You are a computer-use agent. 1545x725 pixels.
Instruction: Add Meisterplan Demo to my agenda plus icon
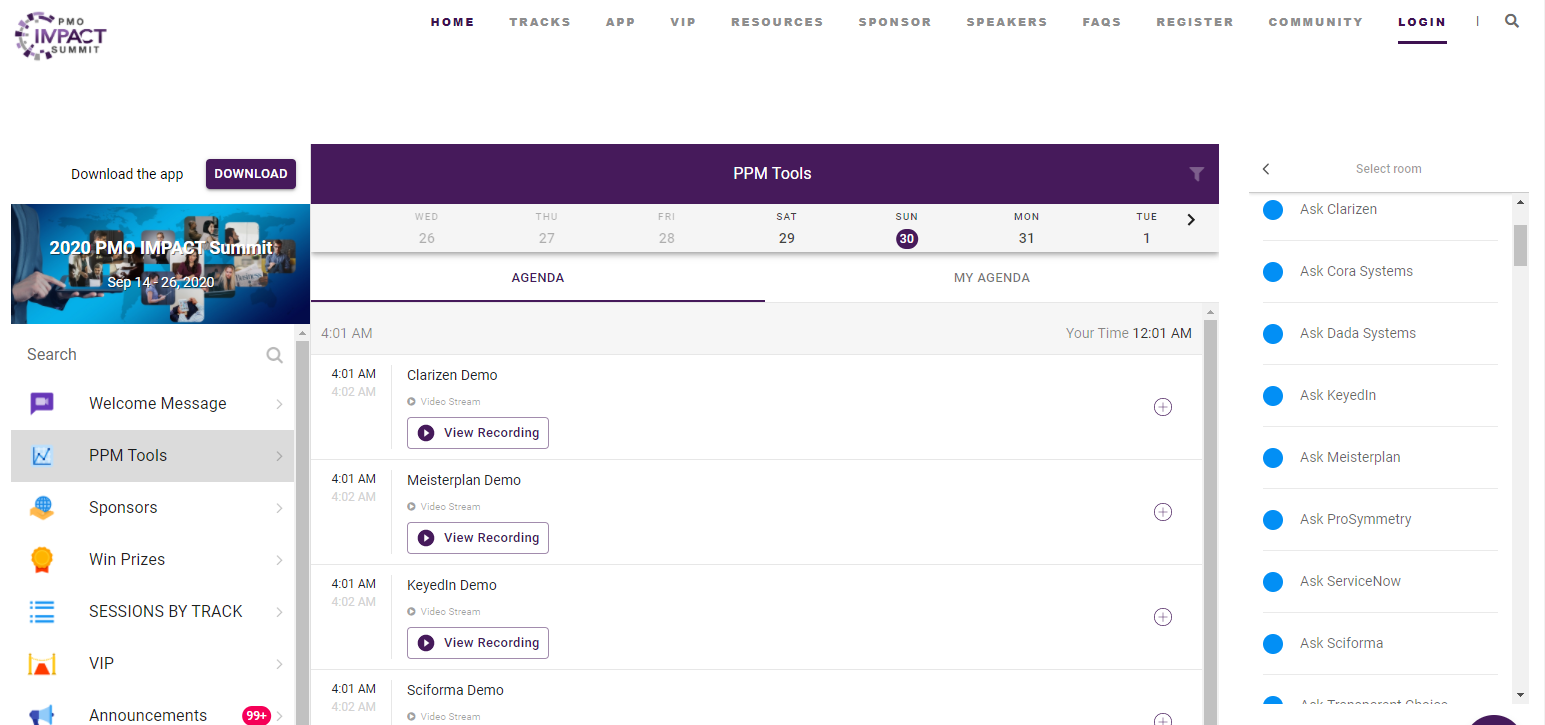tap(1163, 512)
